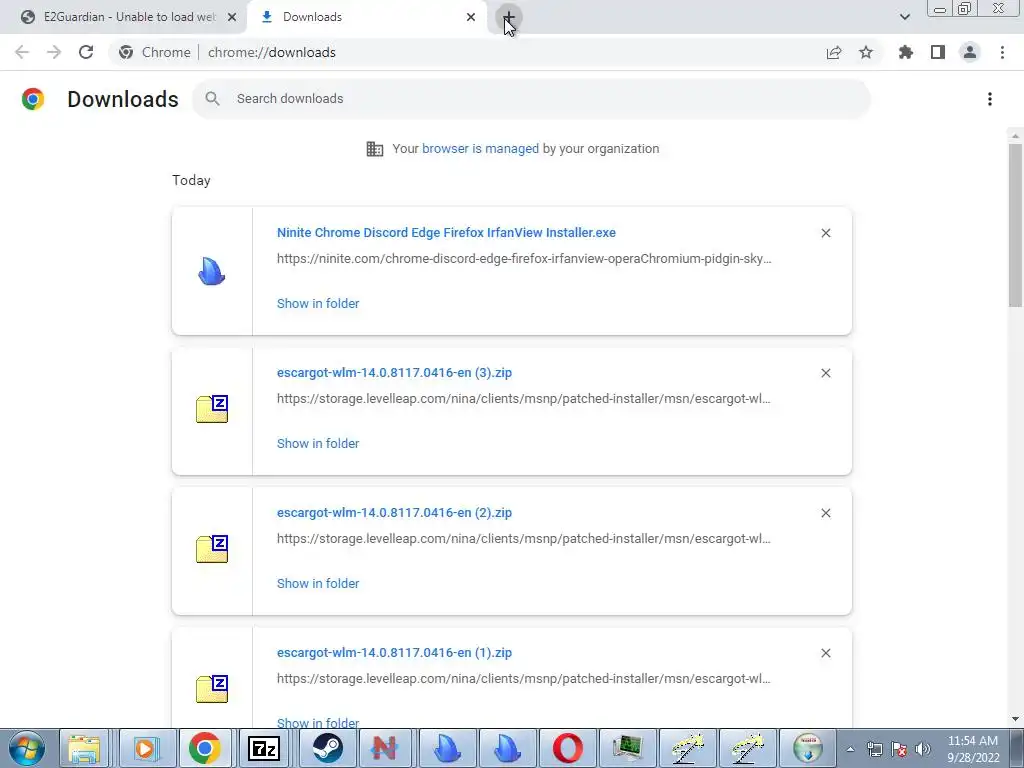Image resolution: width=1024 pixels, height=768 pixels.
Task: Show escargot-wlm (2).zip in folder
Action: [318, 584]
